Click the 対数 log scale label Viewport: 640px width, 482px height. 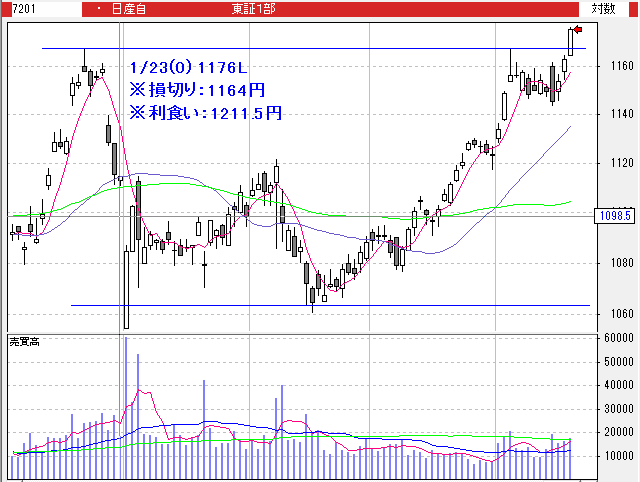click(x=603, y=8)
